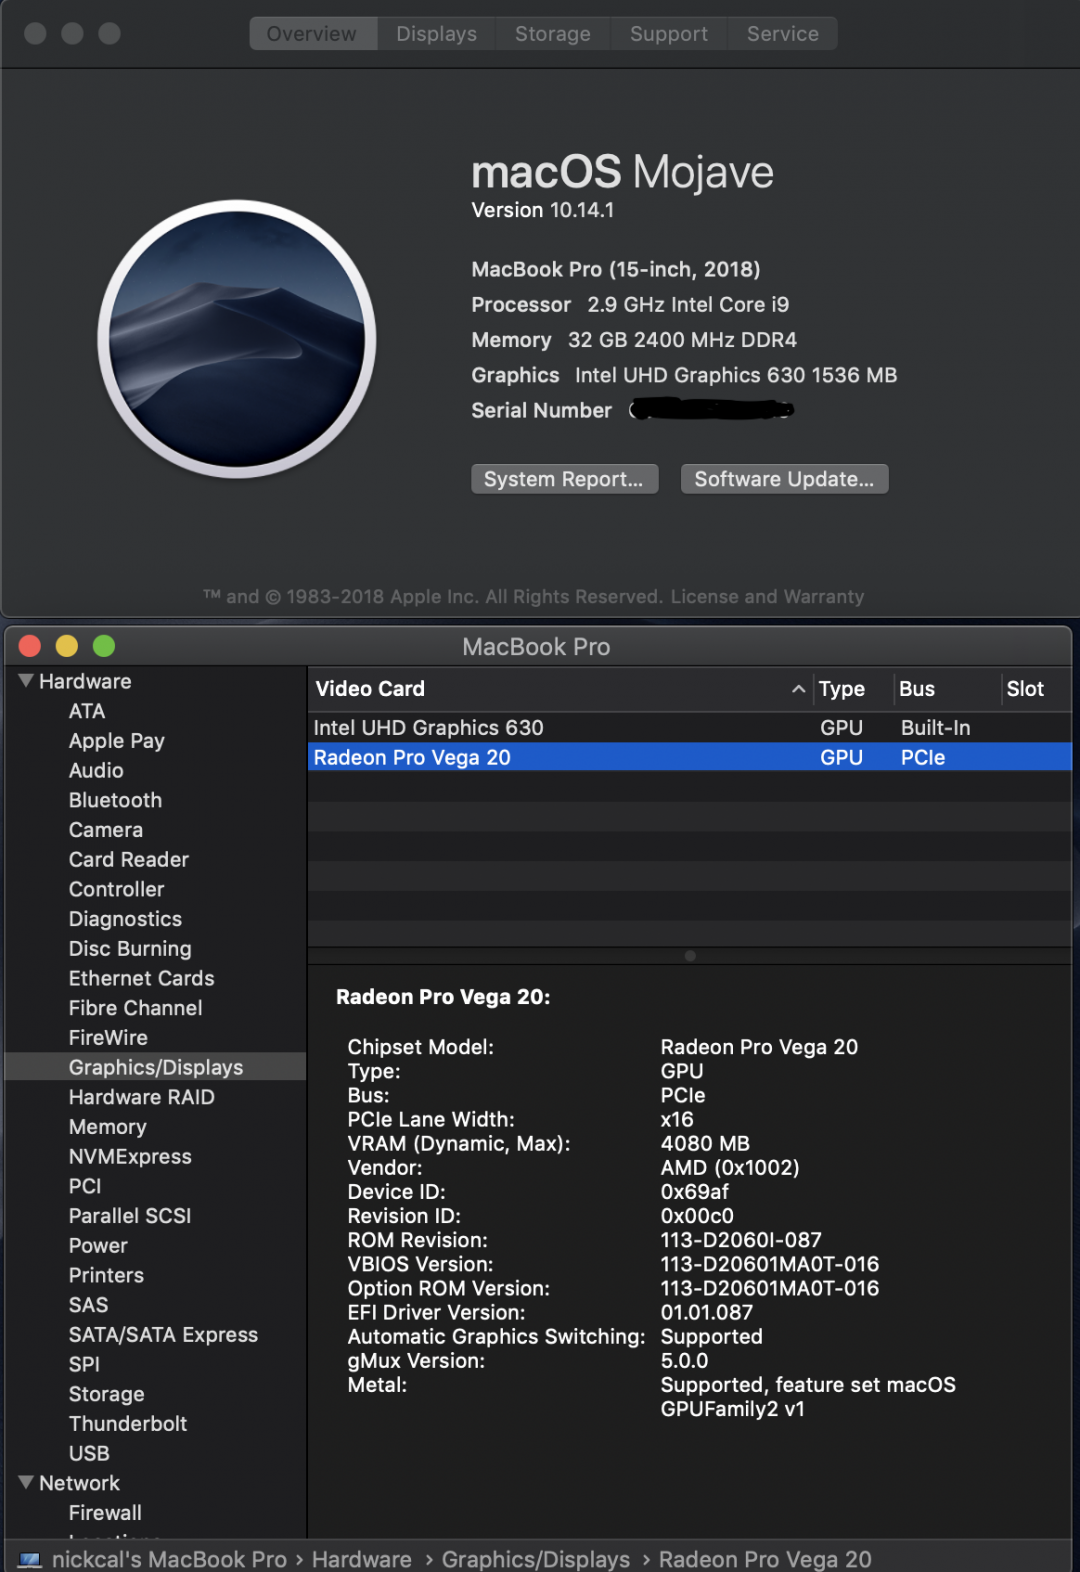Select Audio in the sidebar
This screenshot has height=1572, width=1080.
96,771
